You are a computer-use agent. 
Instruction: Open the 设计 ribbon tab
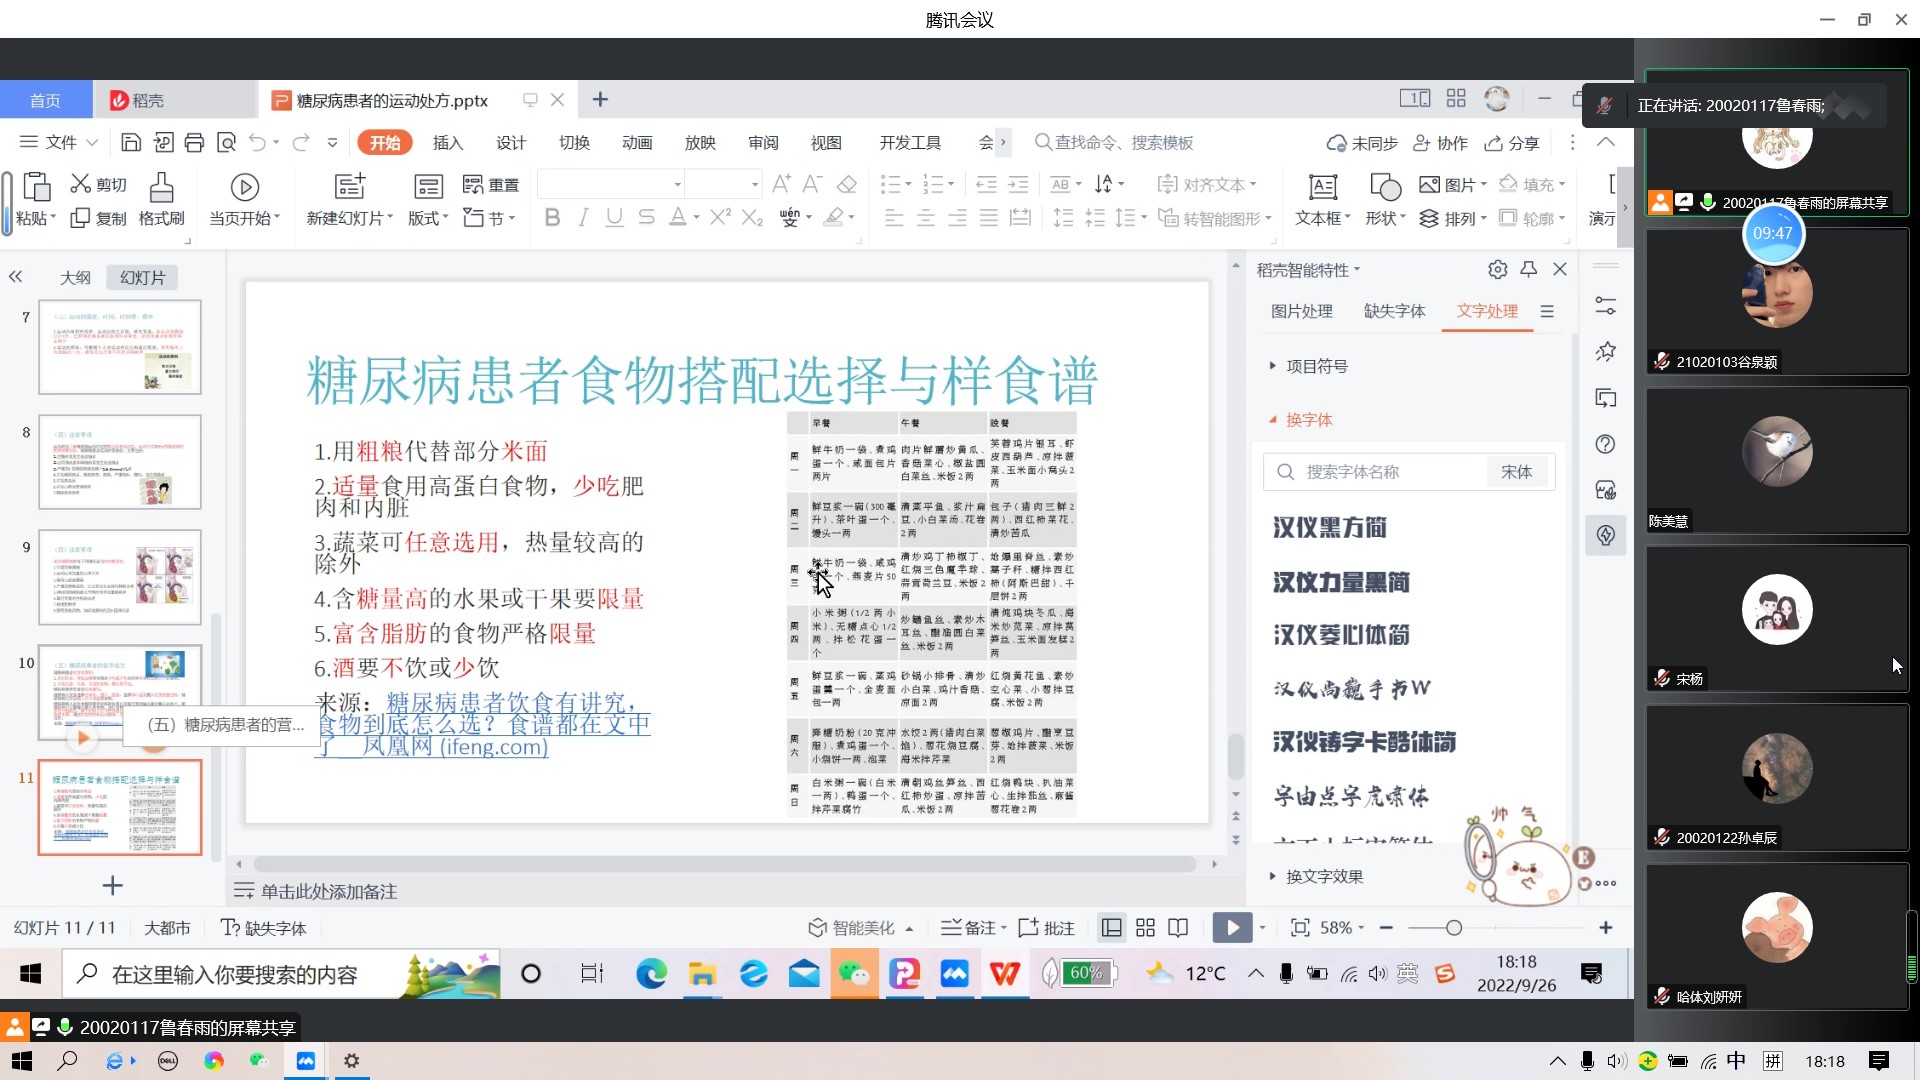(x=511, y=143)
